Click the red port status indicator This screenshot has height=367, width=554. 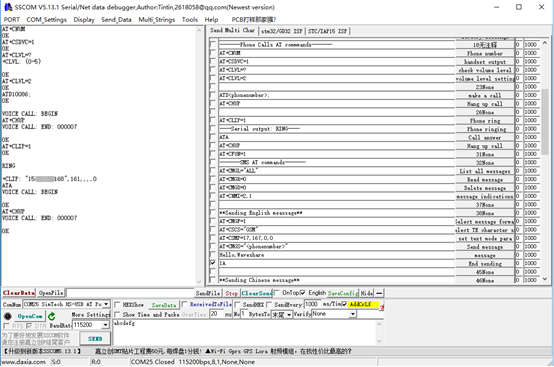pyautogui.click(x=8, y=316)
